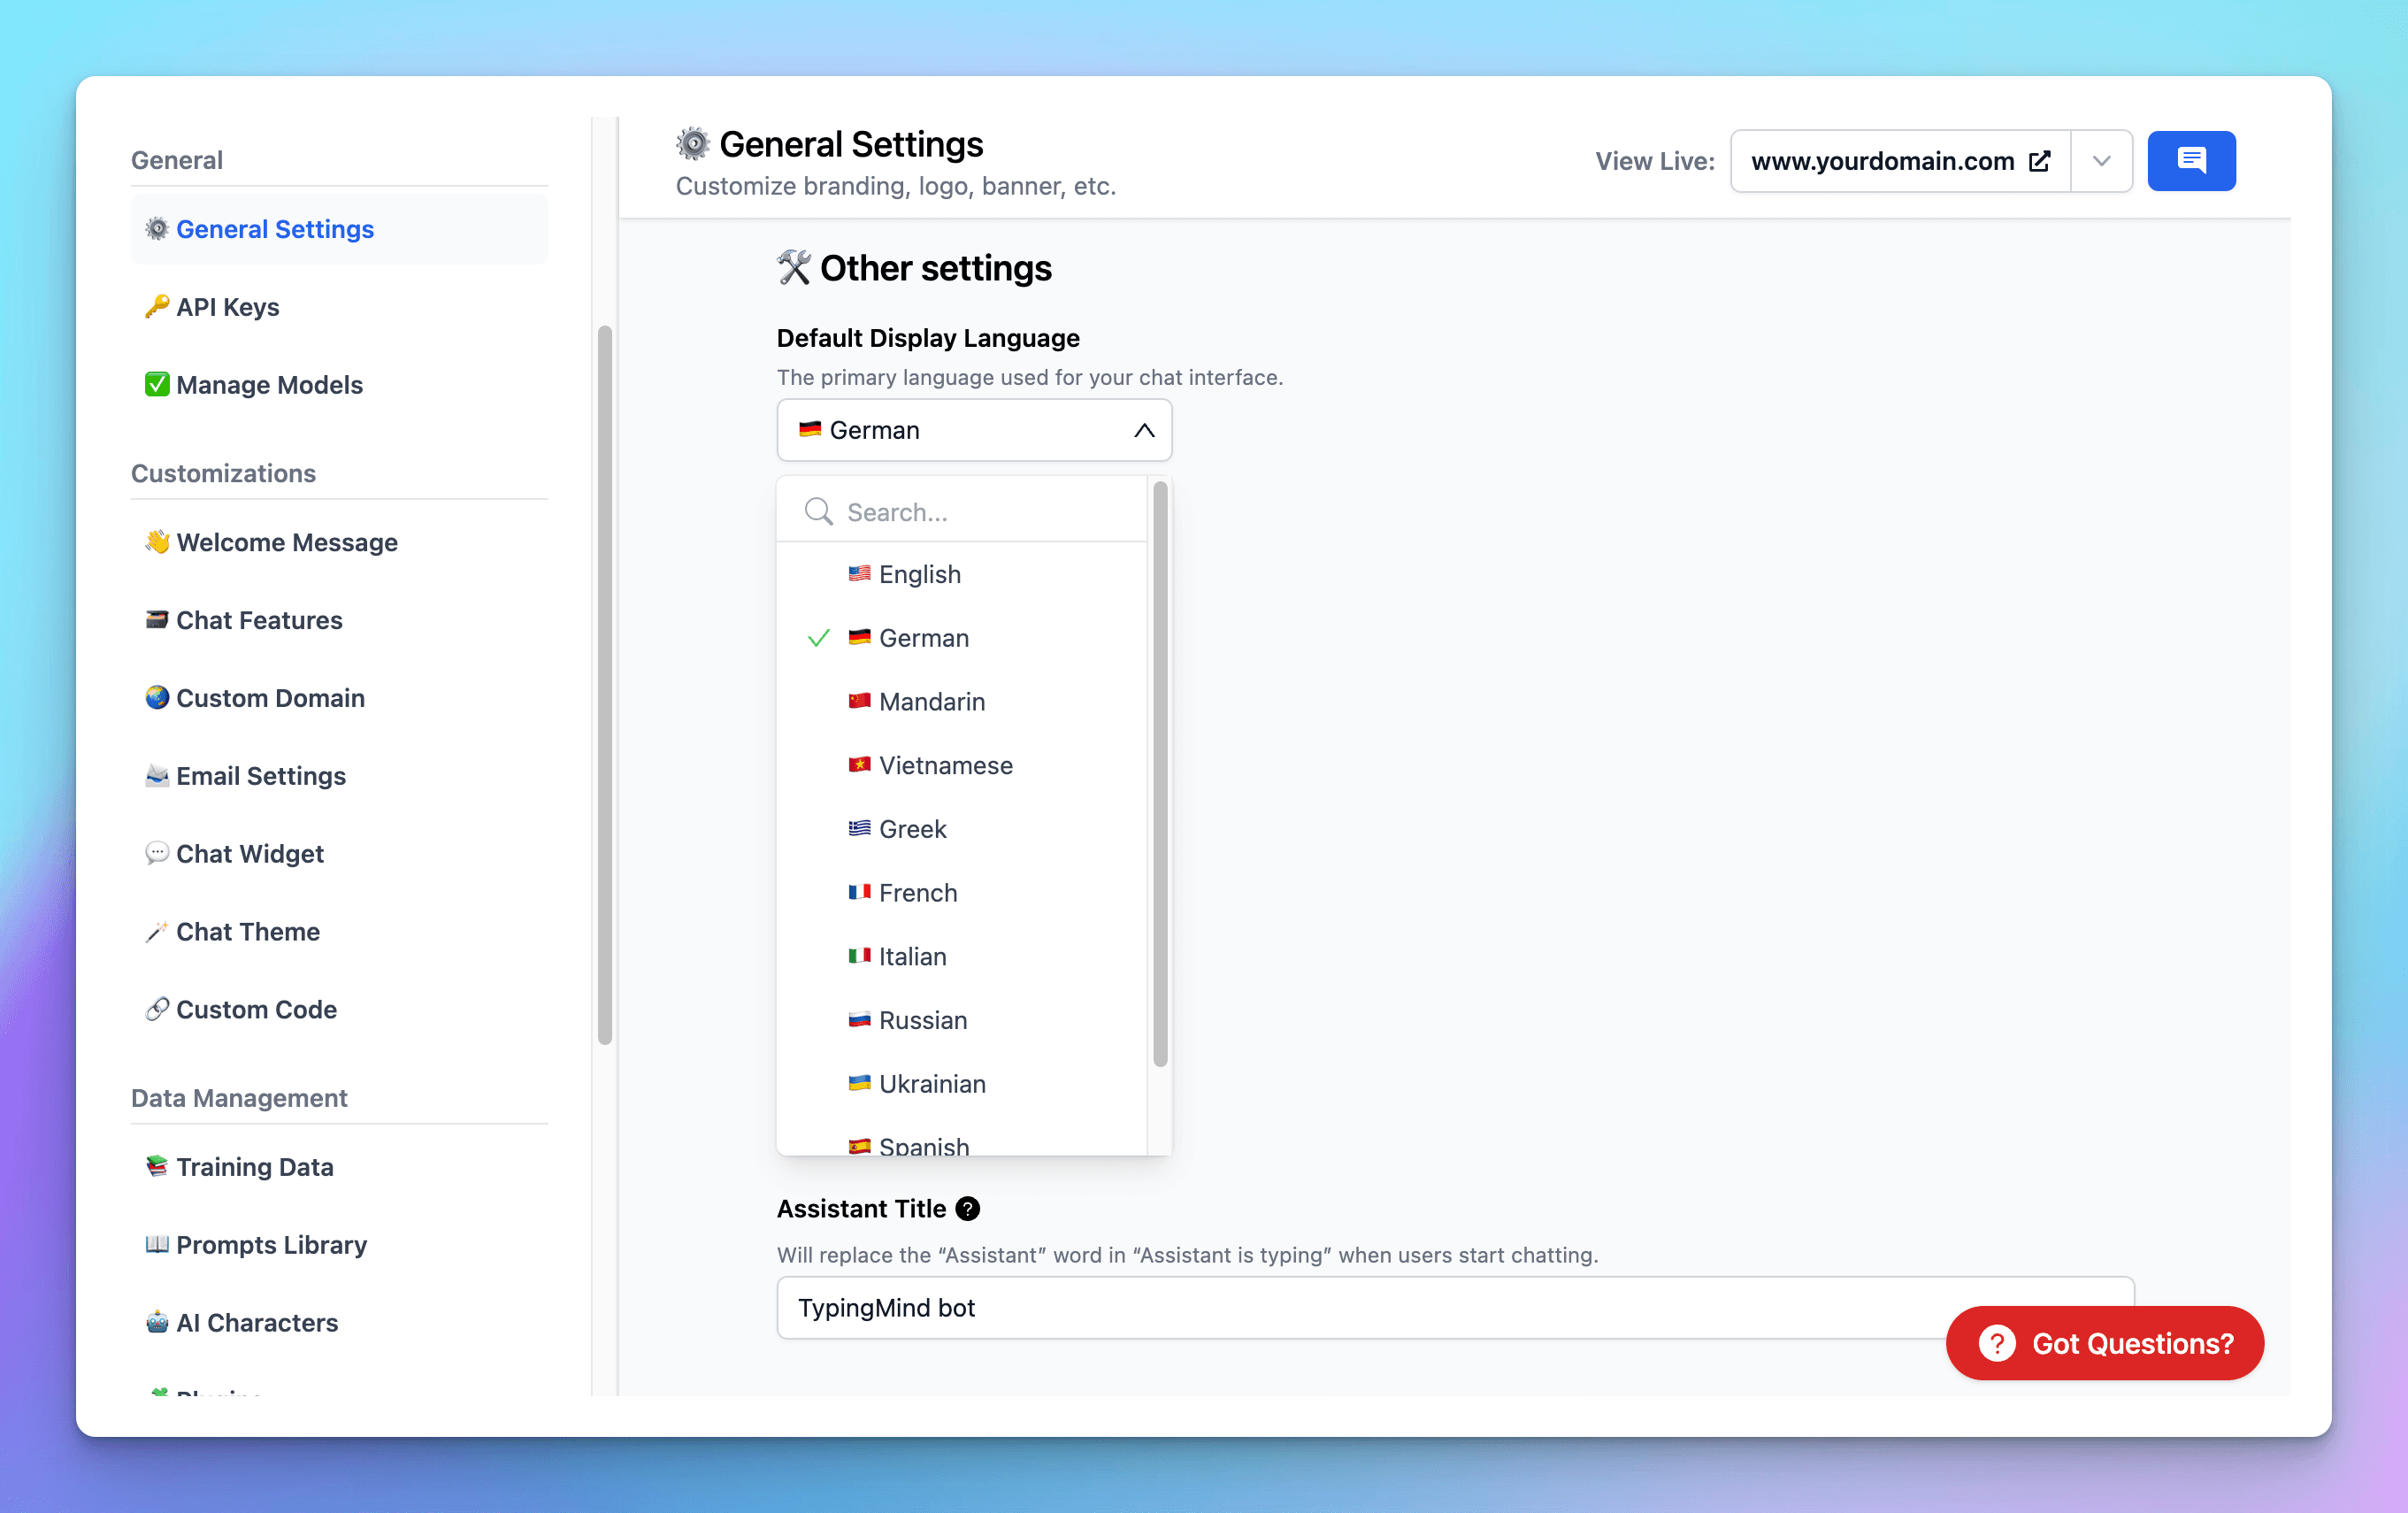Click the Assistant Title help question-mark icon
The width and height of the screenshot is (2408, 1513).
(x=967, y=1208)
